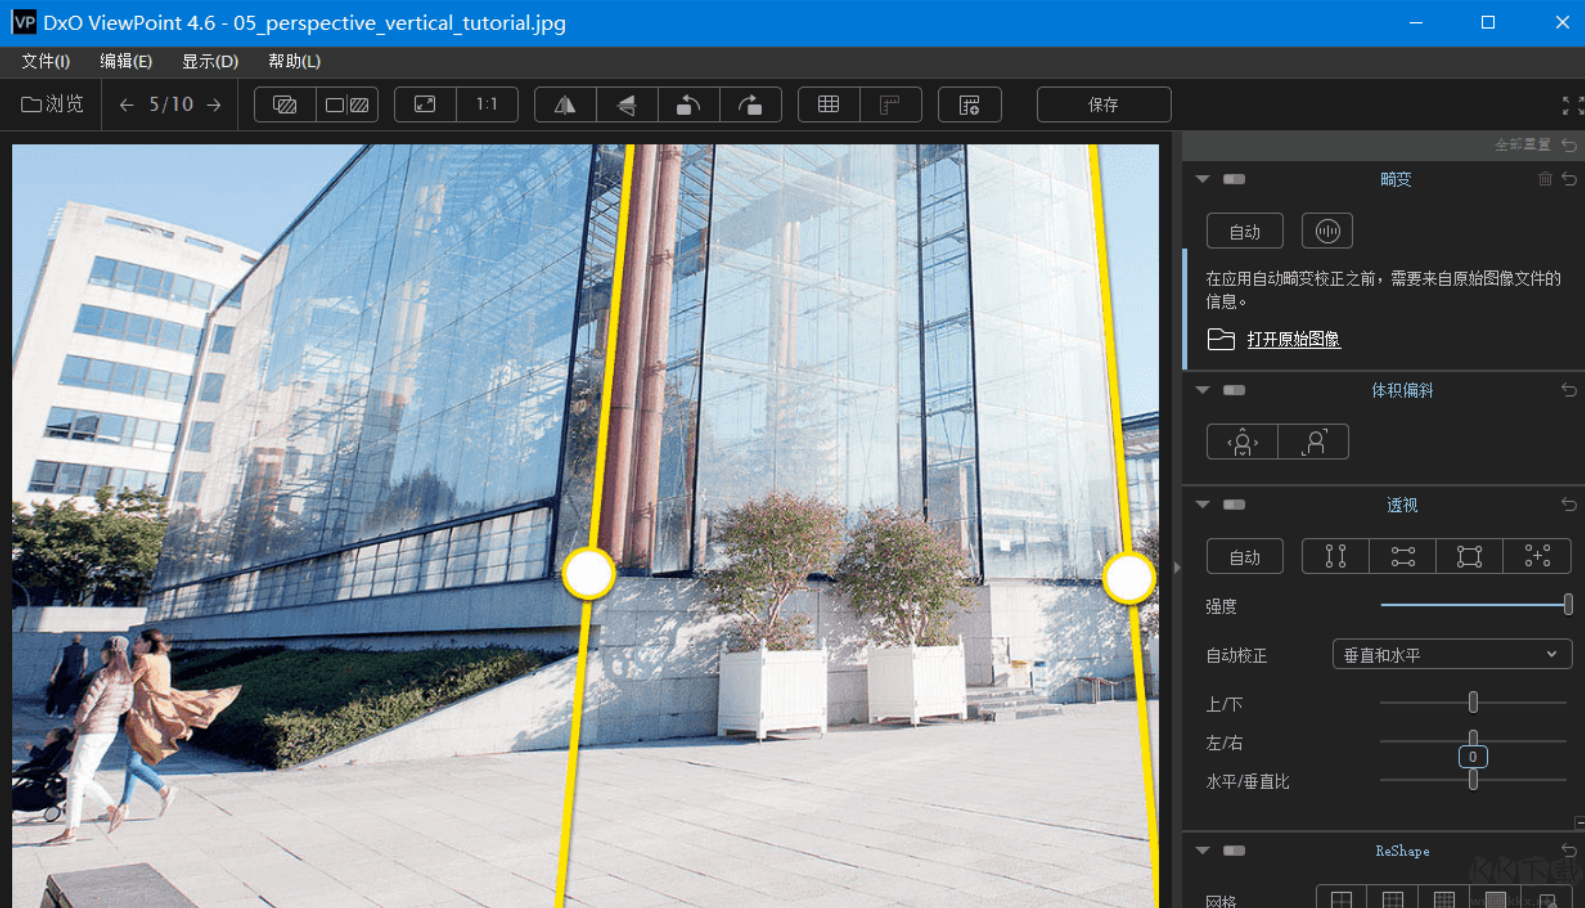Open the 编辑(E) menu
1585x908 pixels.
coord(126,61)
